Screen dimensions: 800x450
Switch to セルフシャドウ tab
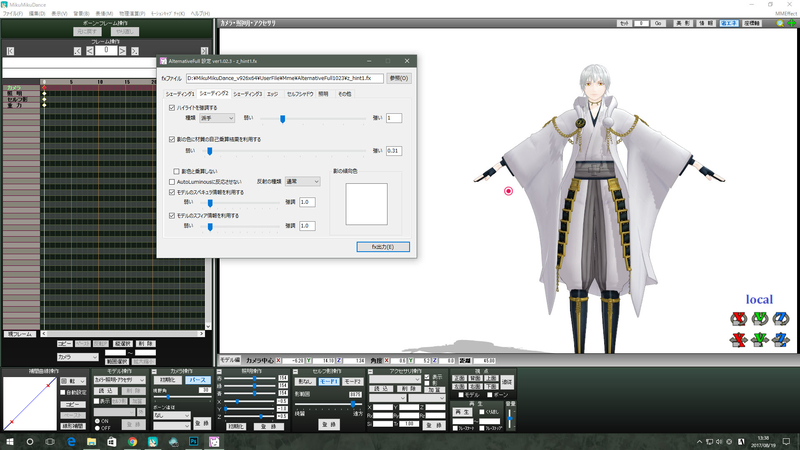pyautogui.click(x=300, y=94)
